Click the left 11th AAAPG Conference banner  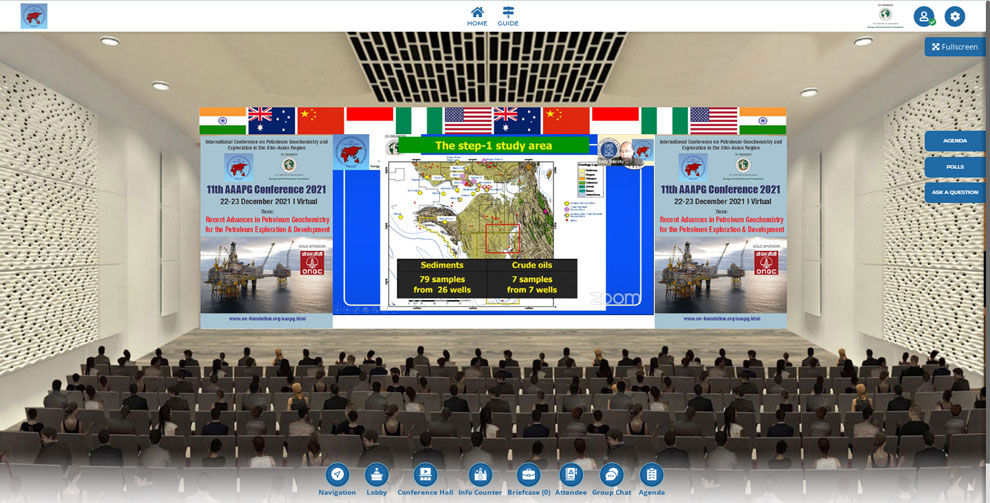266,231
